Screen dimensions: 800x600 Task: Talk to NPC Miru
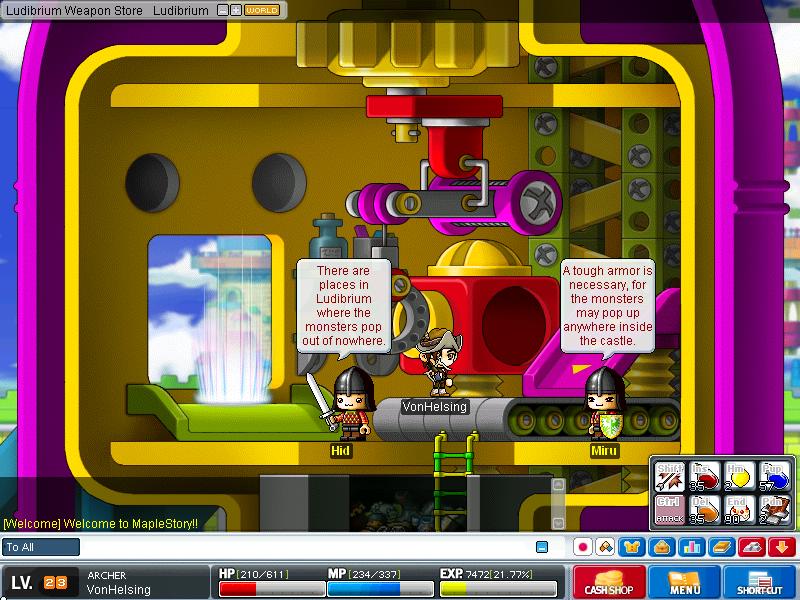[605, 403]
